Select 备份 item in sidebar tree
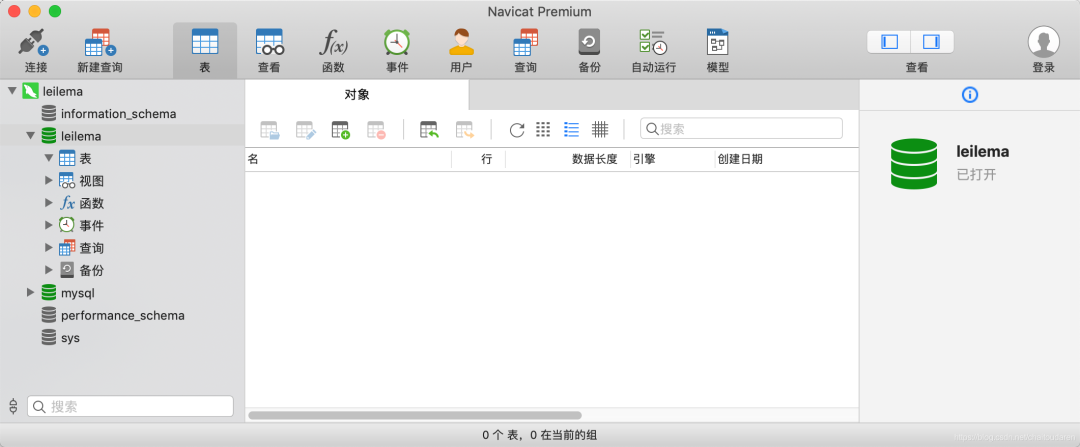The height and width of the screenshot is (447, 1080). click(x=92, y=271)
